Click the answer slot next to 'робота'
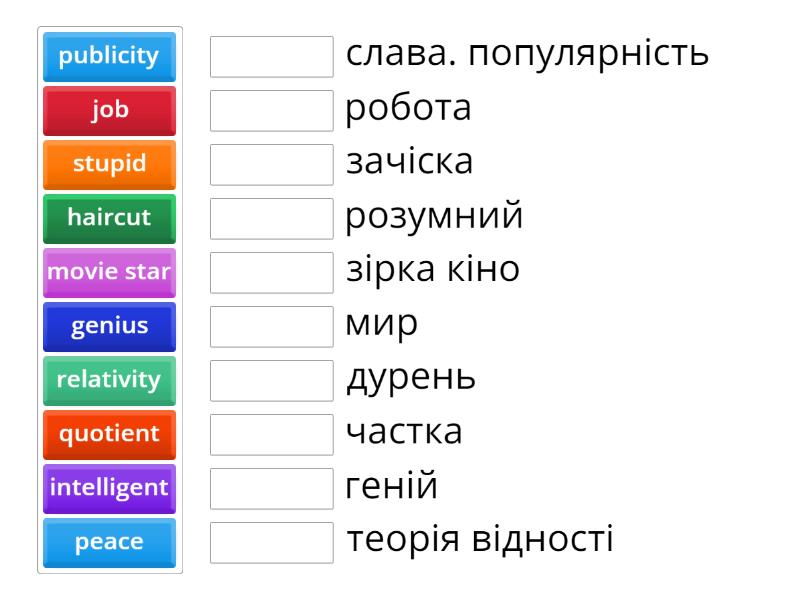800x600 pixels. (272, 111)
